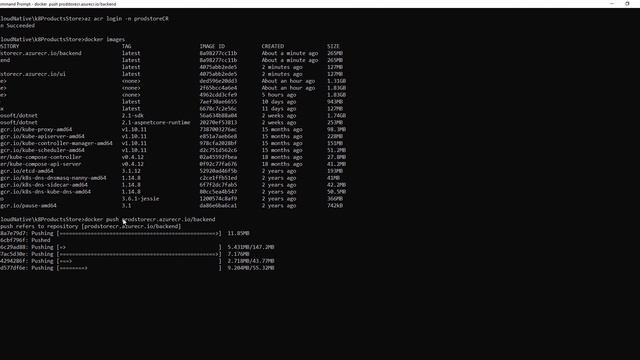Viewport: 640px width, 360px height.
Task: Click the 7.176MB pushed size
Action: pos(238,254)
